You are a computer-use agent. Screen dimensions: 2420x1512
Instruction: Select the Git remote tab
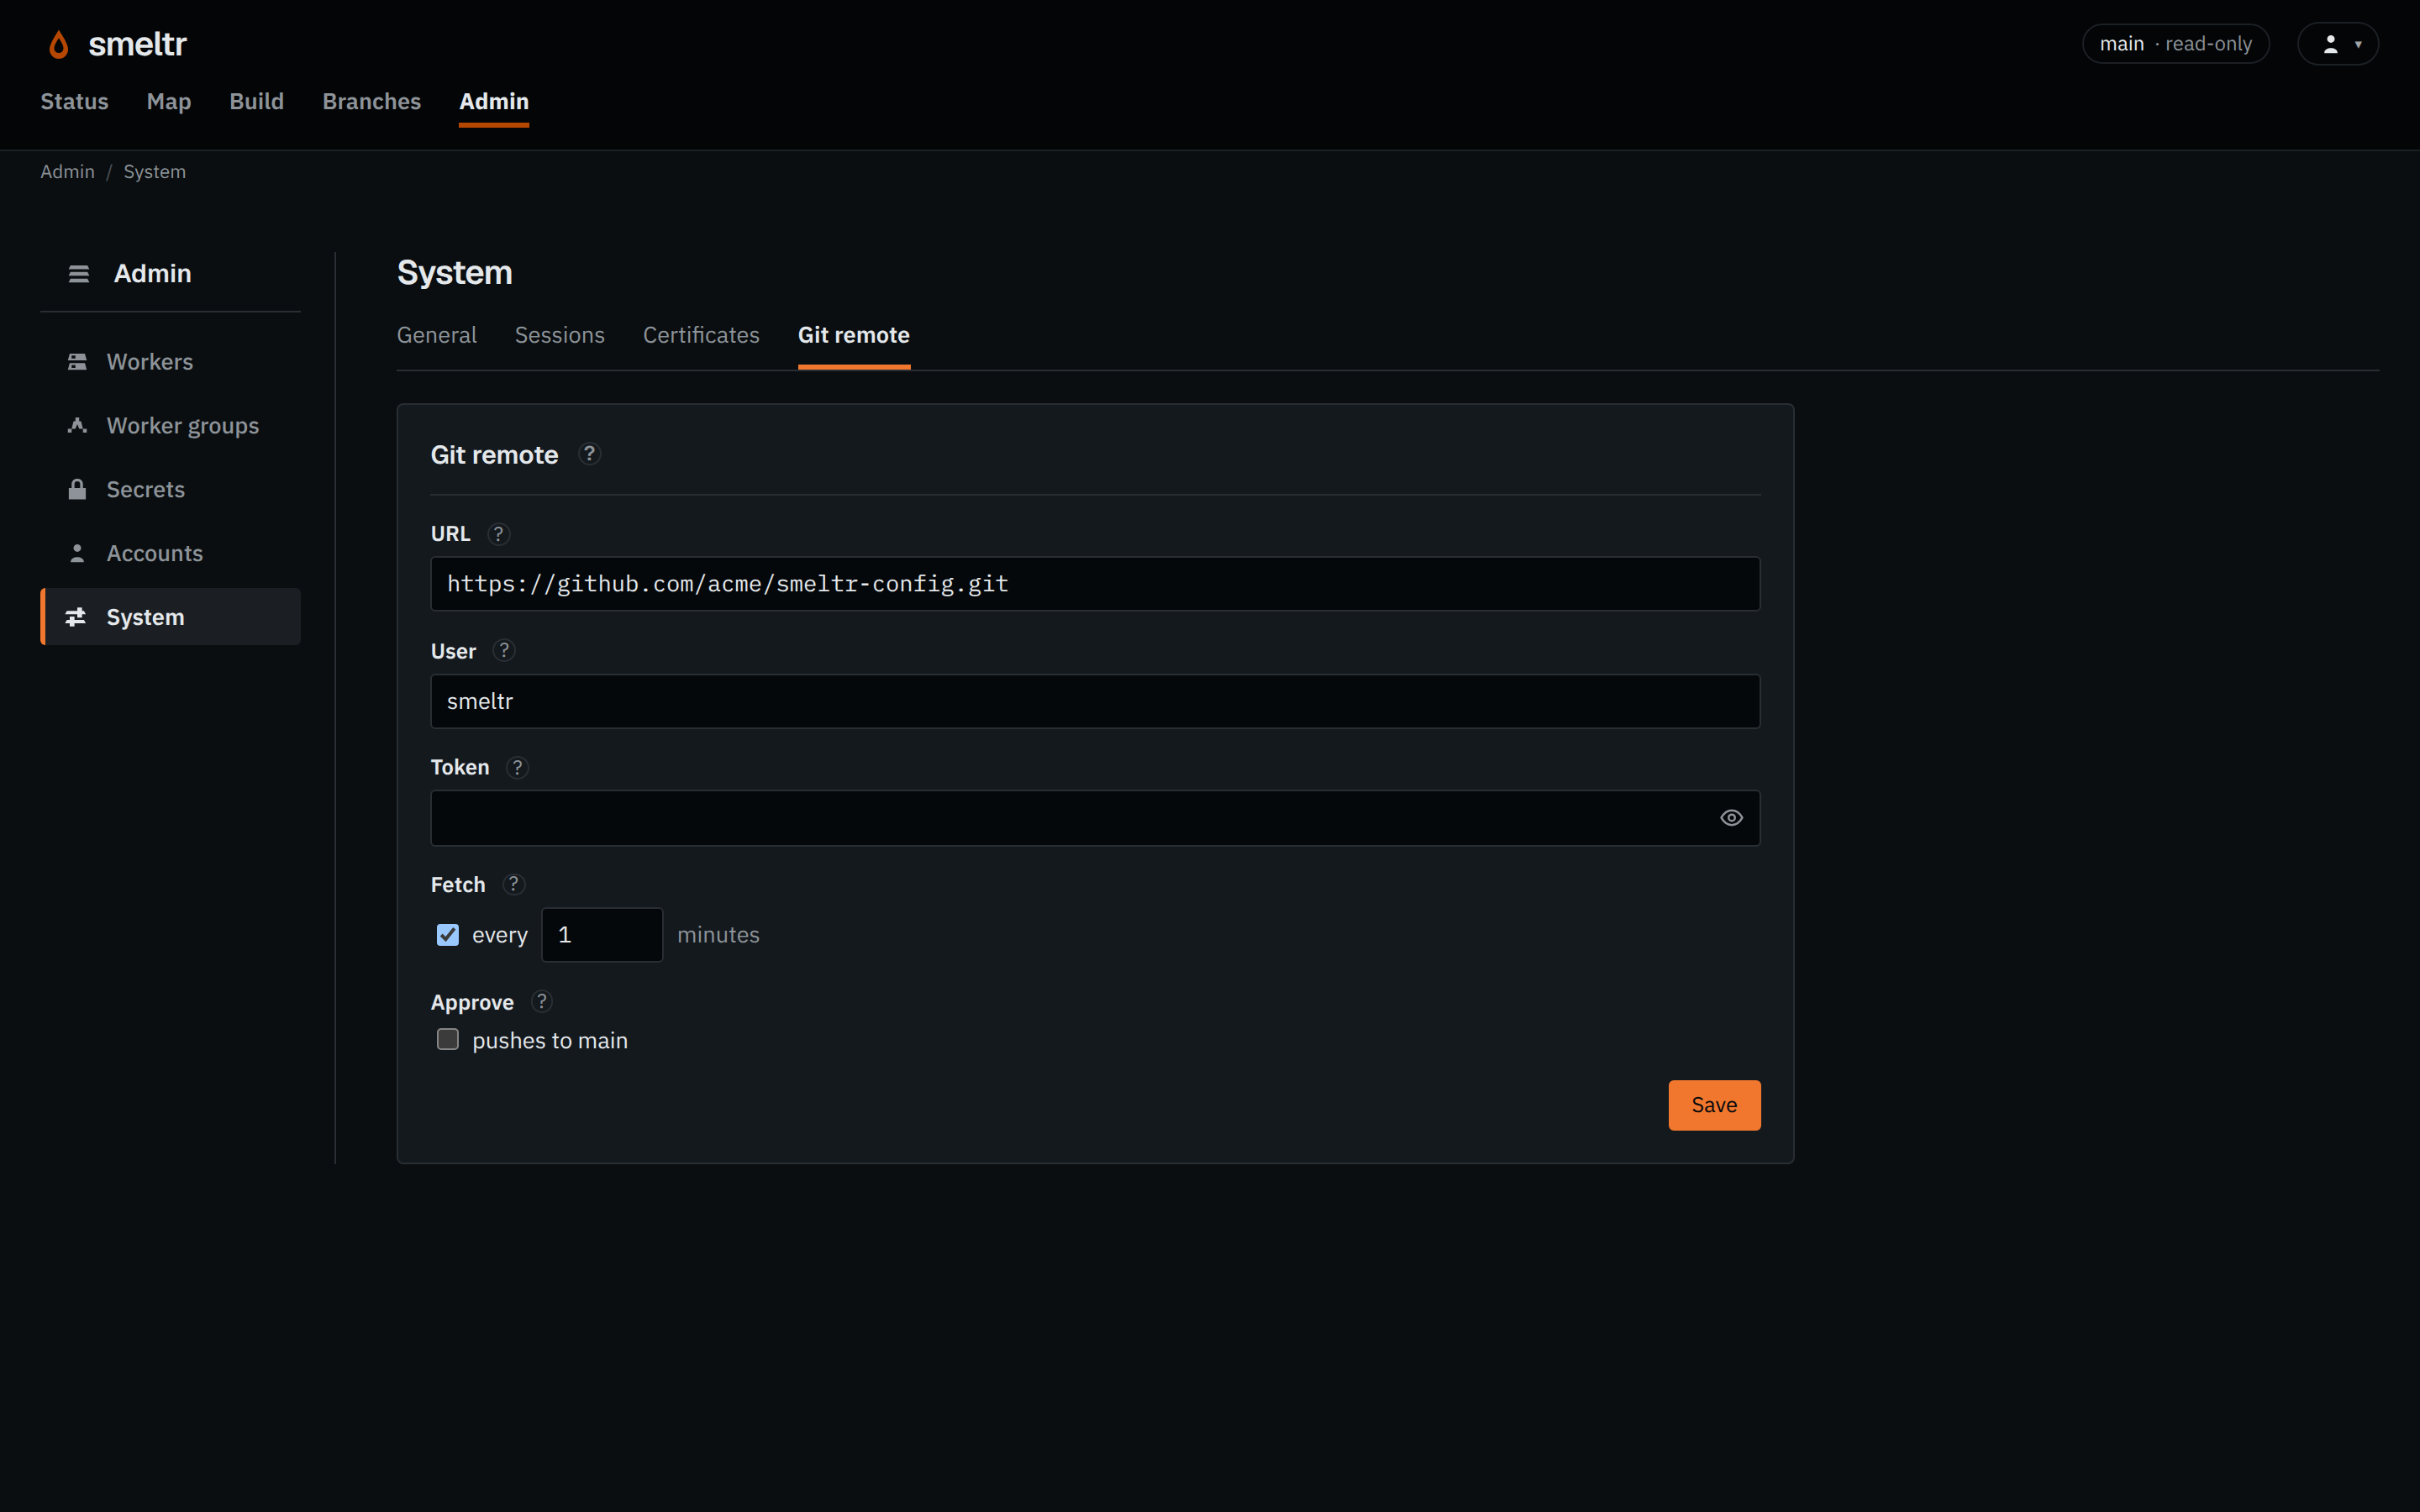[x=854, y=335]
